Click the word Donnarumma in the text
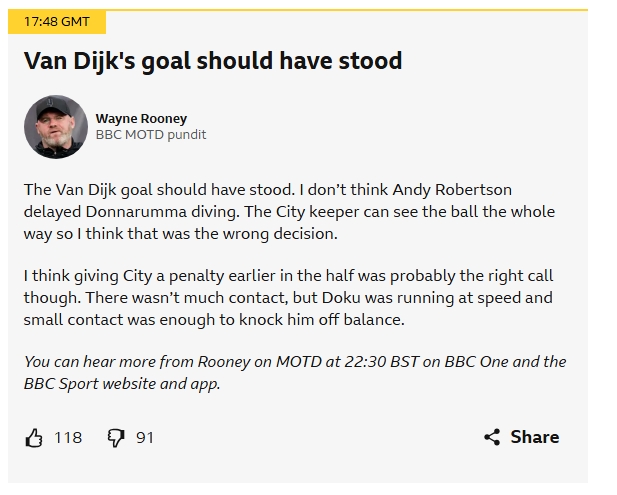Viewport: 617px width, 495px height. pyautogui.click(x=136, y=212)
